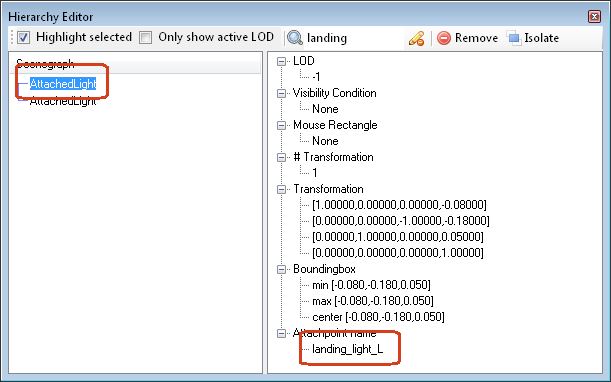Collapse the Attachpoint name node
Image resolution: width=611 pixels, height=382 pixels.
281,333
